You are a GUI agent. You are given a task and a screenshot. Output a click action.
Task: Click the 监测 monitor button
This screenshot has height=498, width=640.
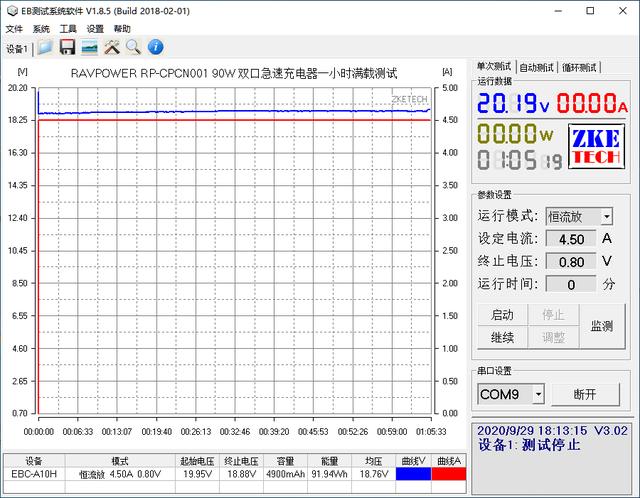click(x=602, y=325)
